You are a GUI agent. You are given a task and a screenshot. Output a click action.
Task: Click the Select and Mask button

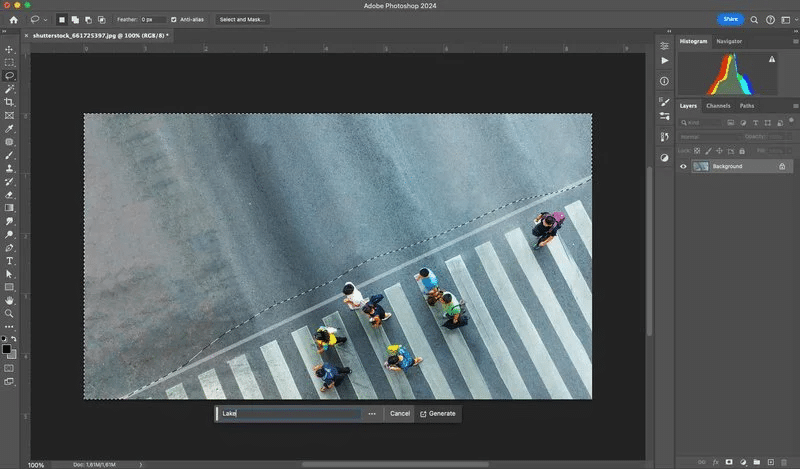pos(243,19)
